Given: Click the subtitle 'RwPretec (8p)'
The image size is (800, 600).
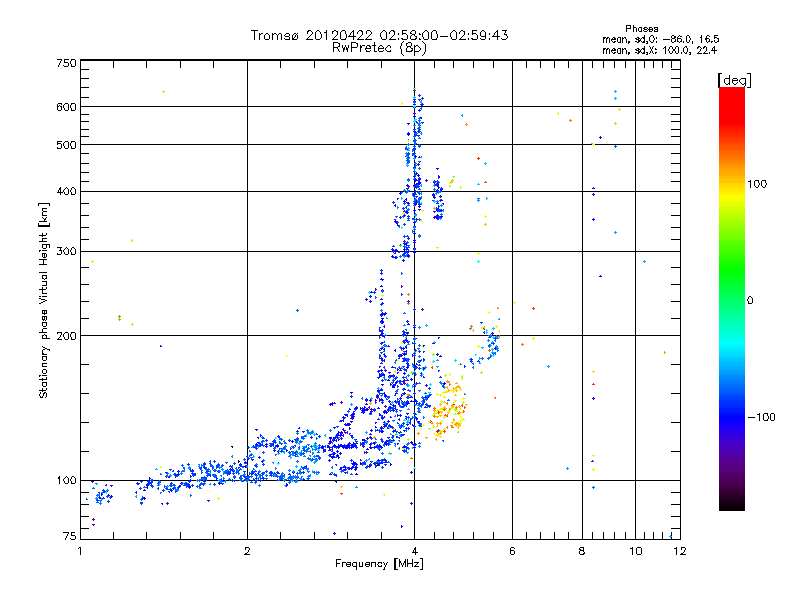Looking at the screenshot, I should pos(379,48).
